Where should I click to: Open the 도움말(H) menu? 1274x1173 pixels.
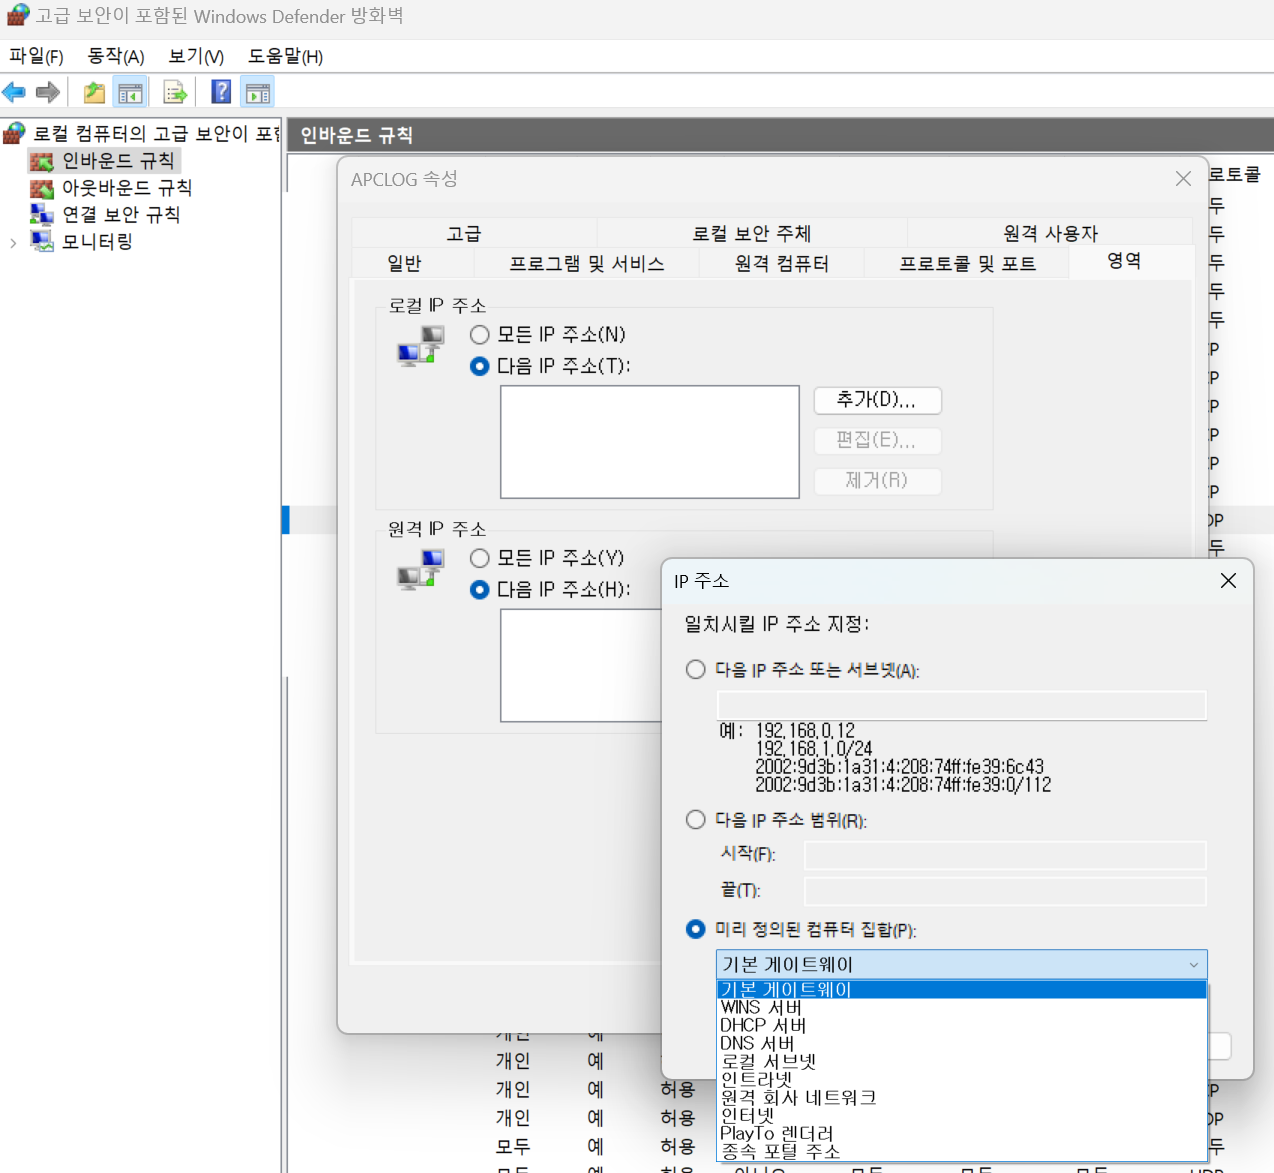[x=286, y=57]
